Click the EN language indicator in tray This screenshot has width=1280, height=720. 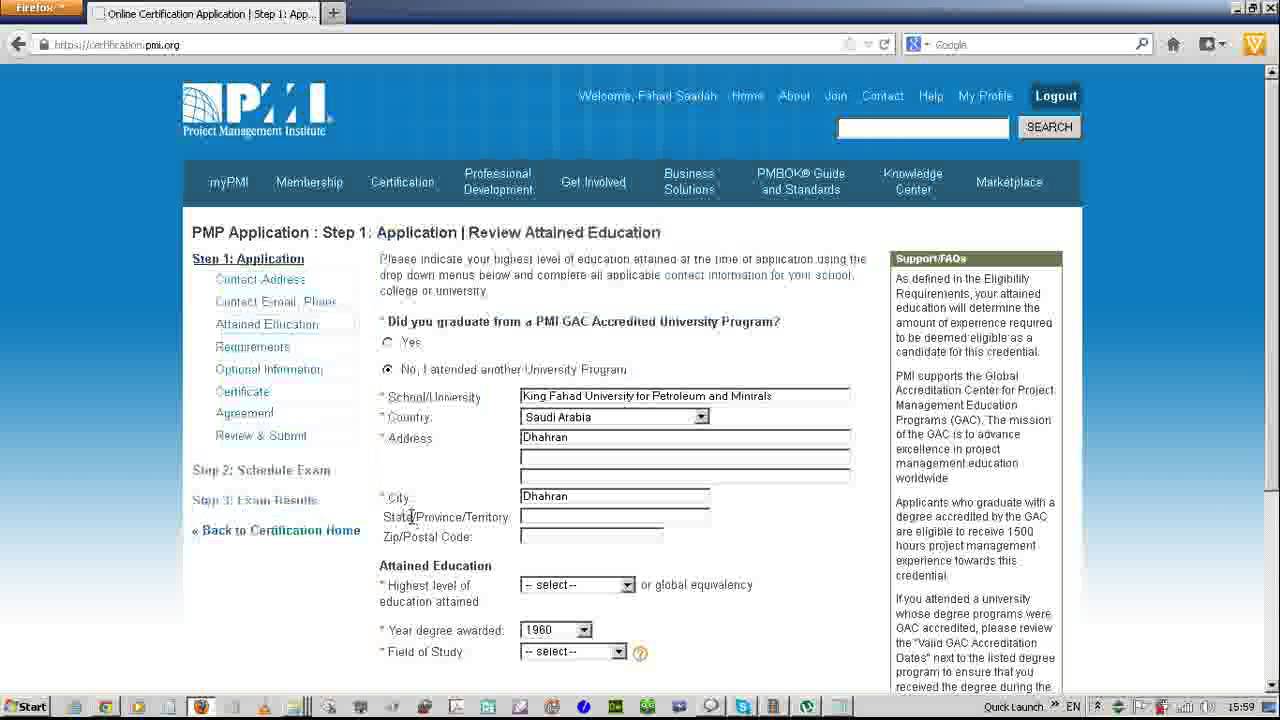[x=1073, y=707]
